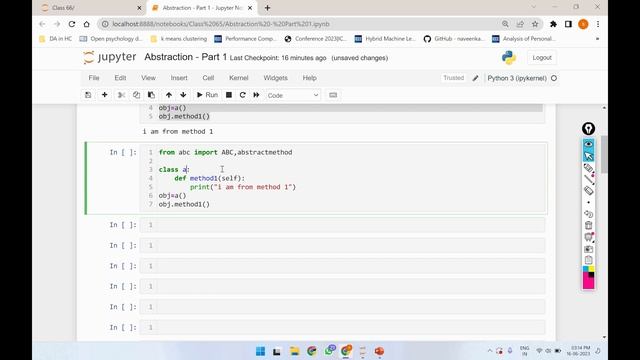
Task: Insert cell below with plus icon
Action: pos(104,95)
